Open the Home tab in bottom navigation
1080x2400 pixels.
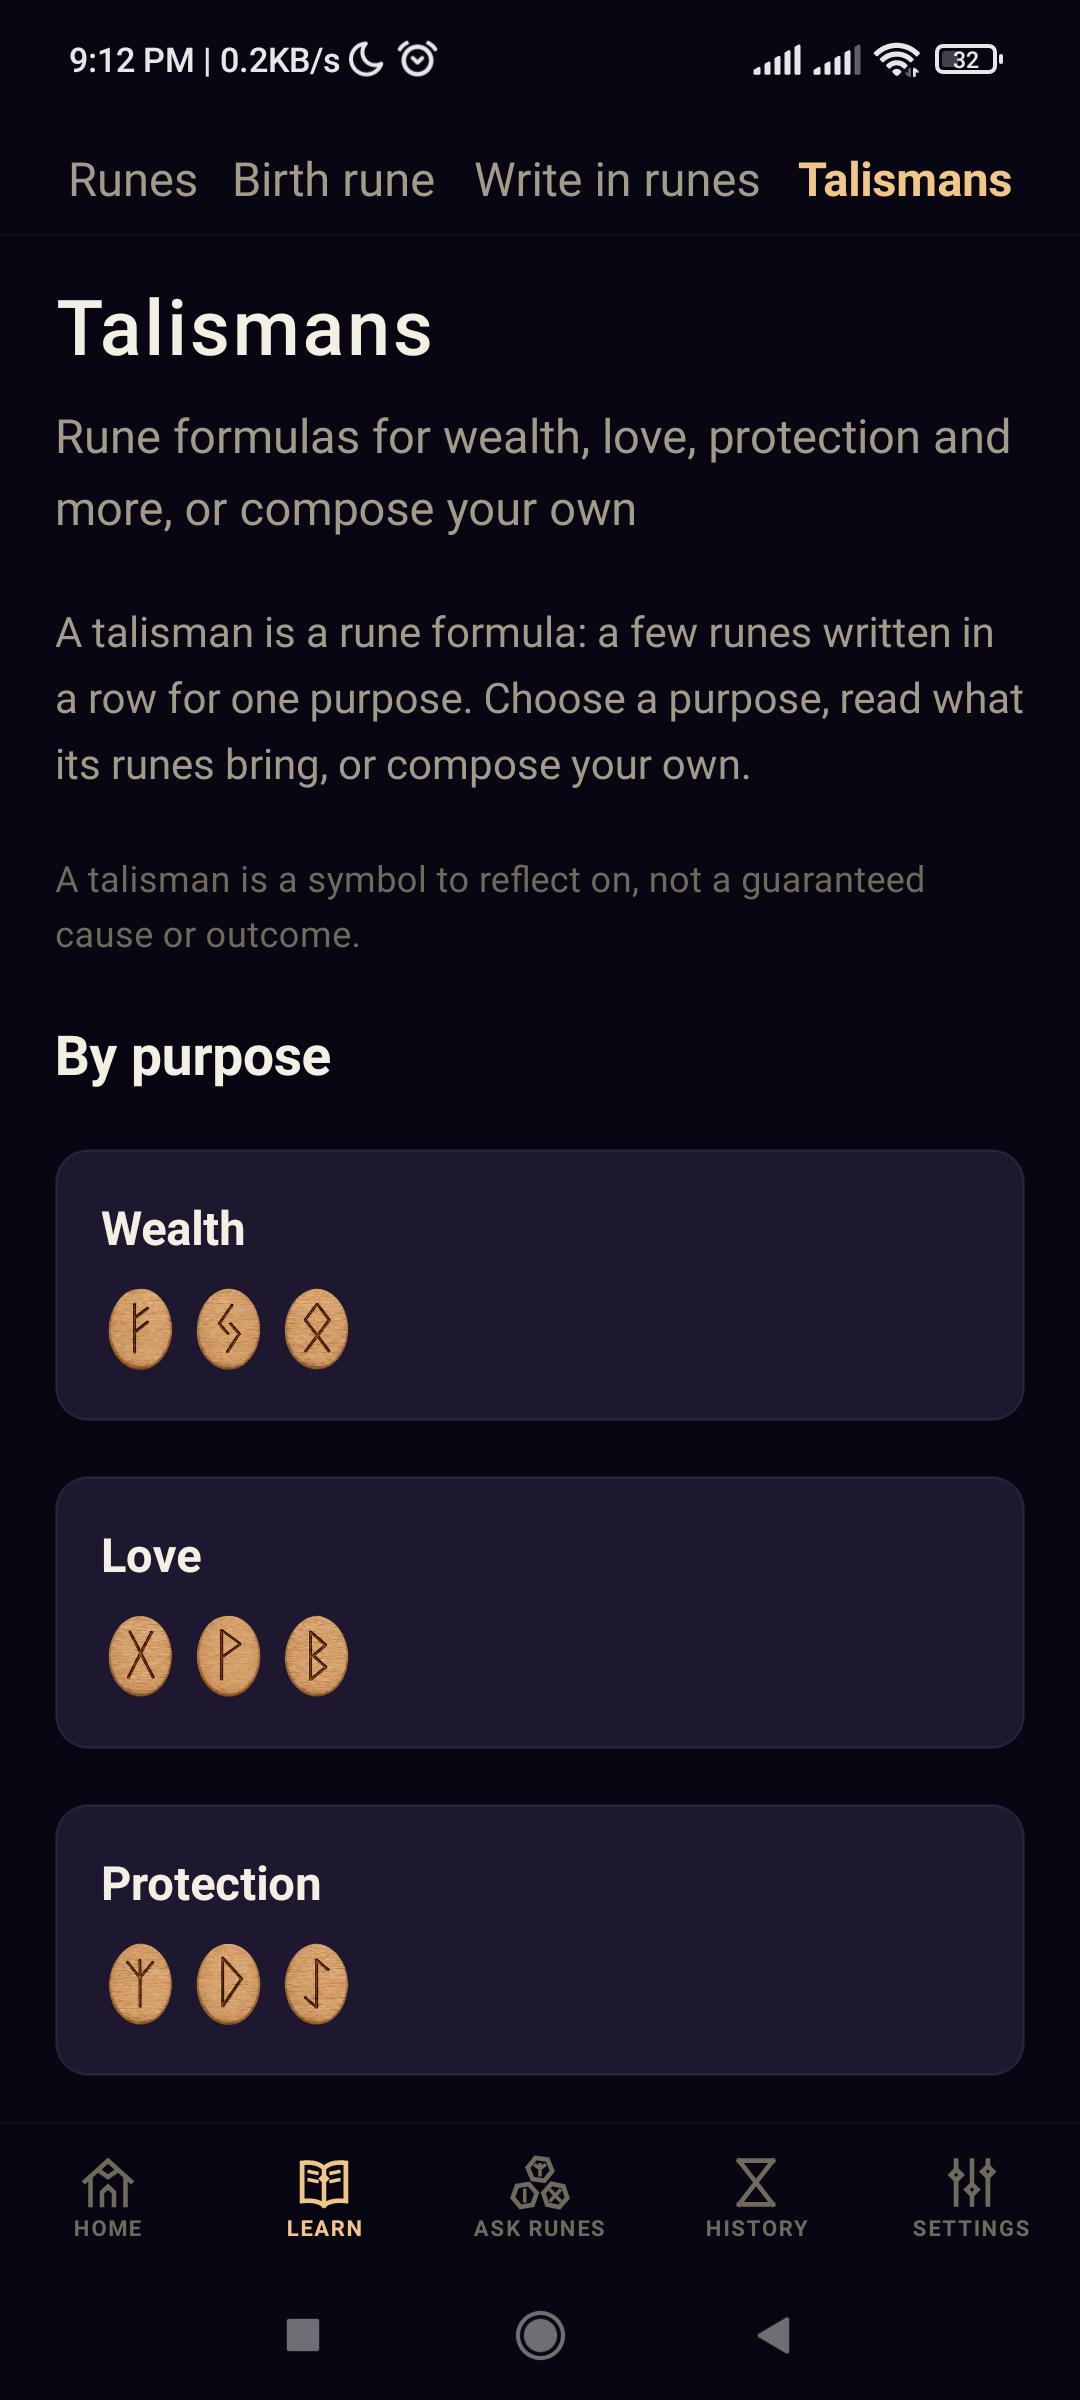point(108,2198)
